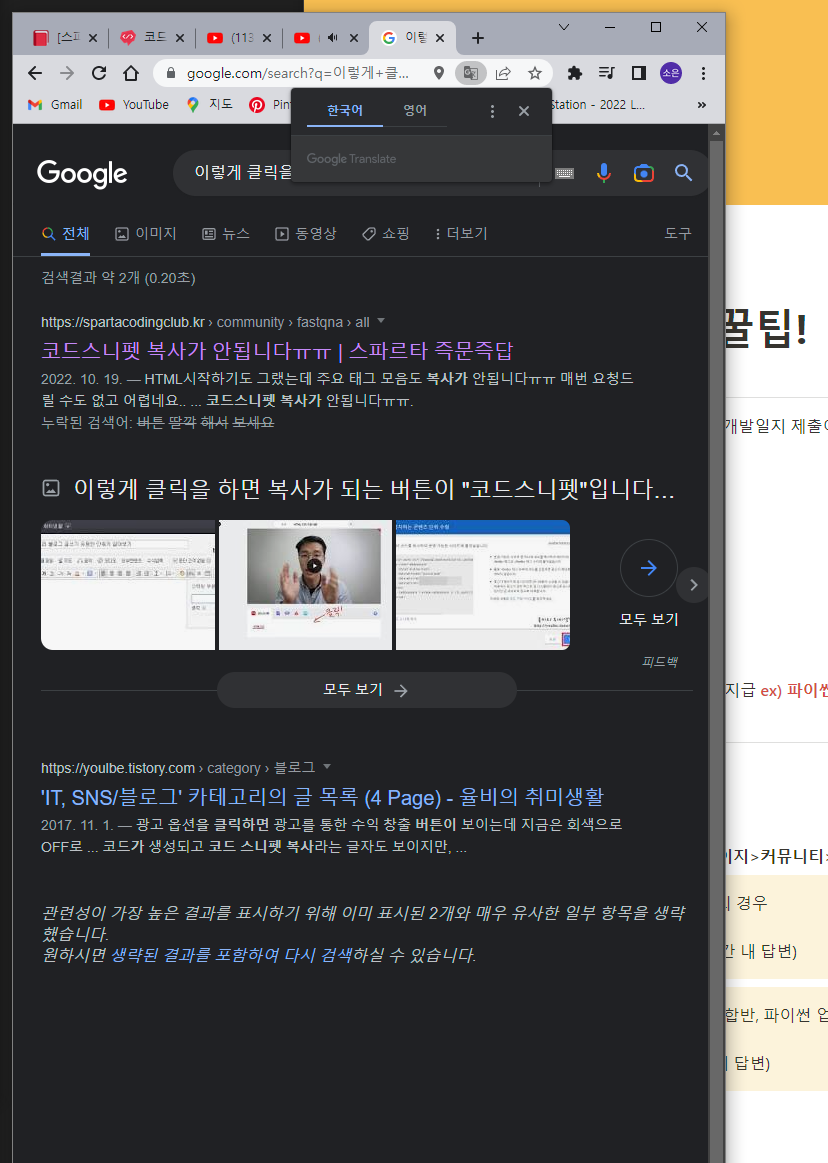Open the 지도 maps bookmark

(x=209, y=105)
